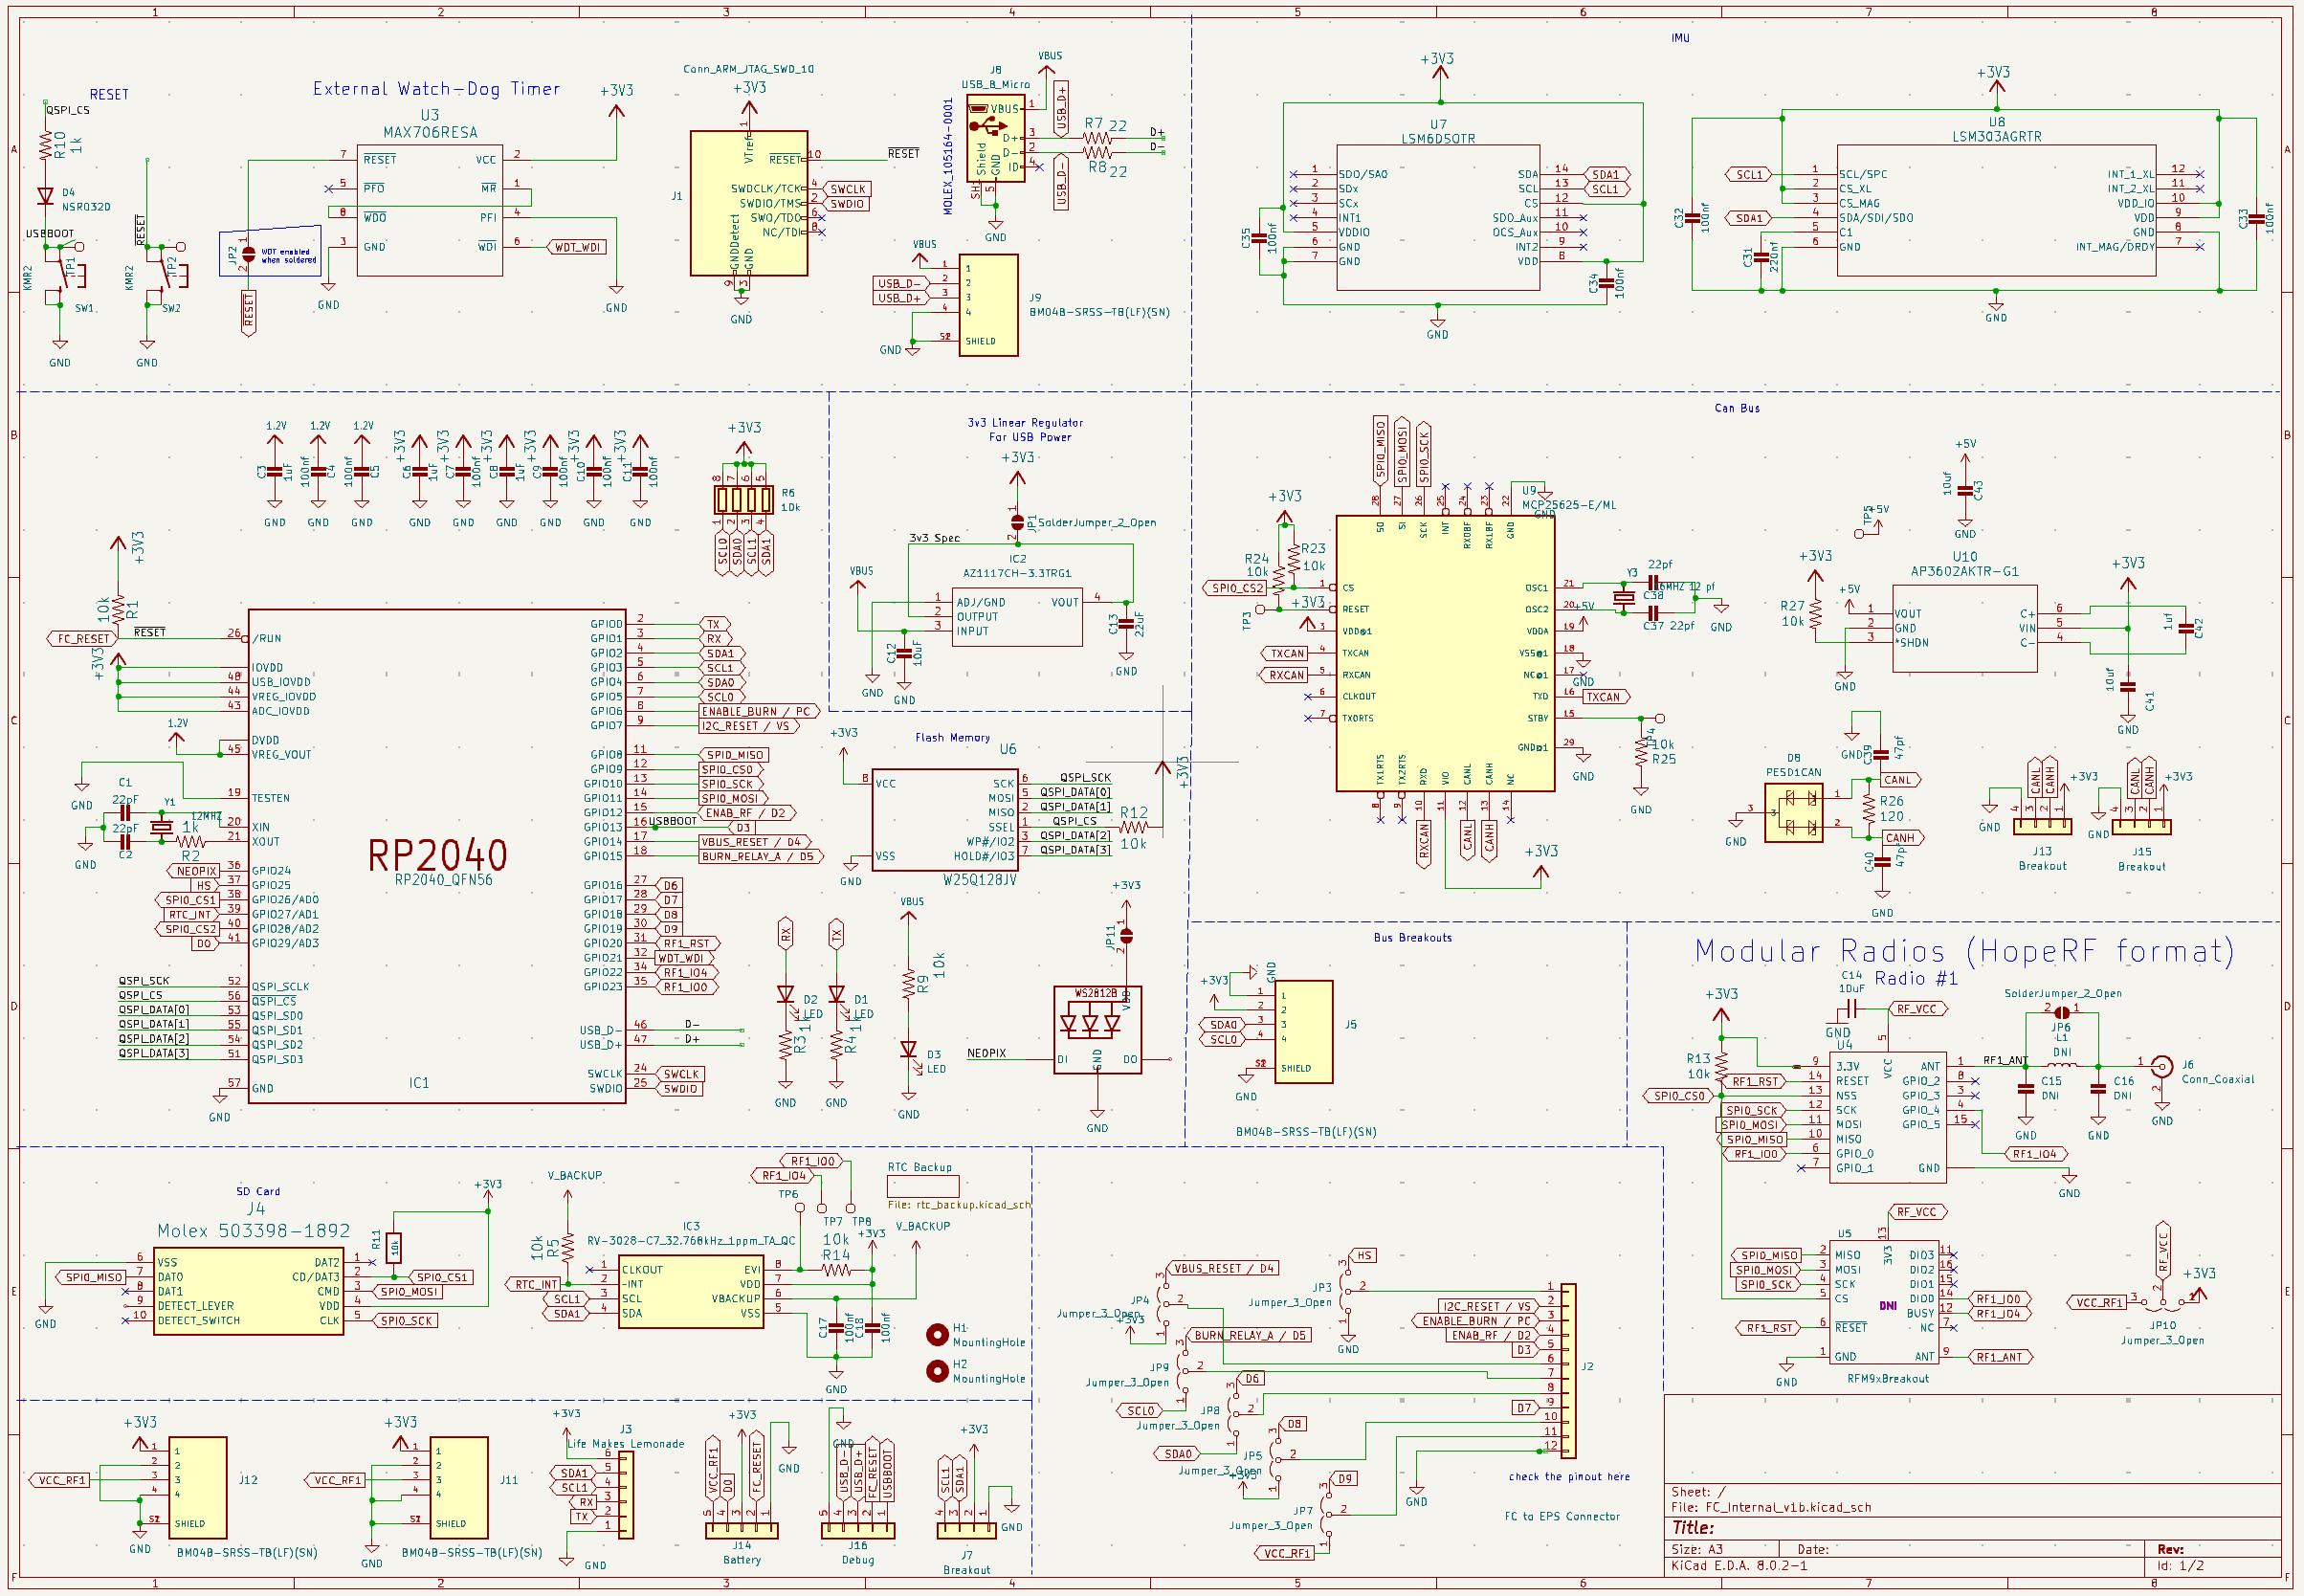Click the D4 NSR0320 diode symbol

45,196
